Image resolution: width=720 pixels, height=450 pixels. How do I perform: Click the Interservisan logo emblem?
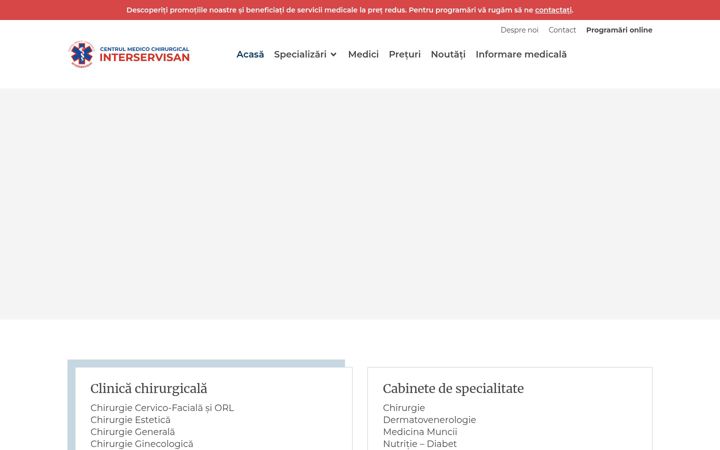tap(82, 54)
